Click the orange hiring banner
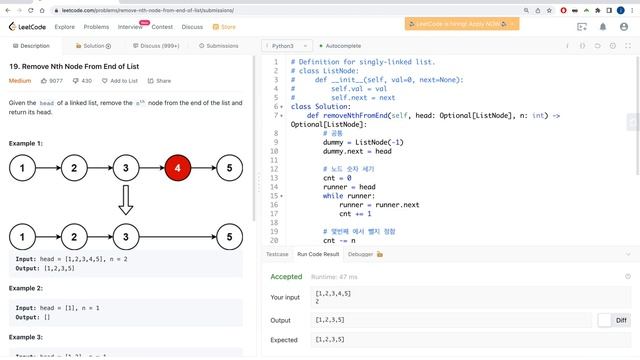Viewport: 640px width, 360px height. click(x=462, y=24)
